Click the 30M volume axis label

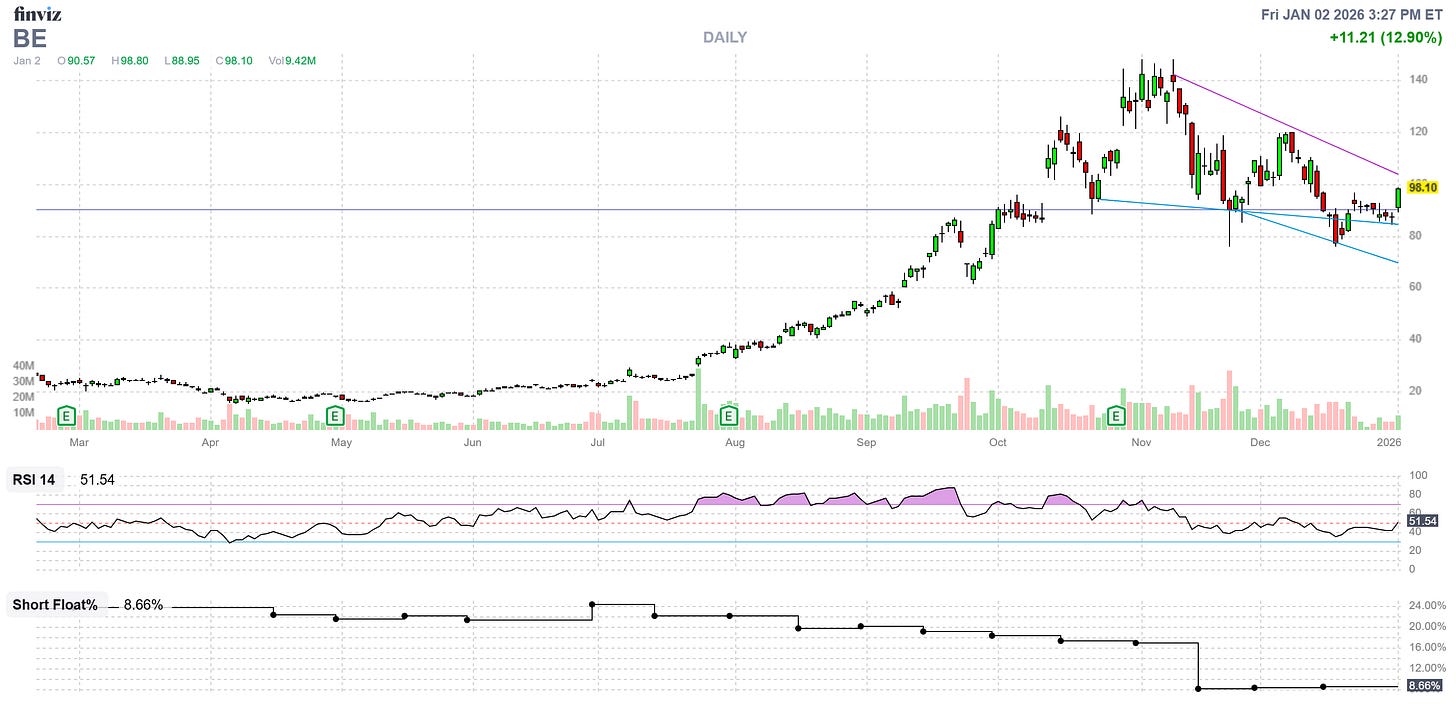(x=24, y=381)
